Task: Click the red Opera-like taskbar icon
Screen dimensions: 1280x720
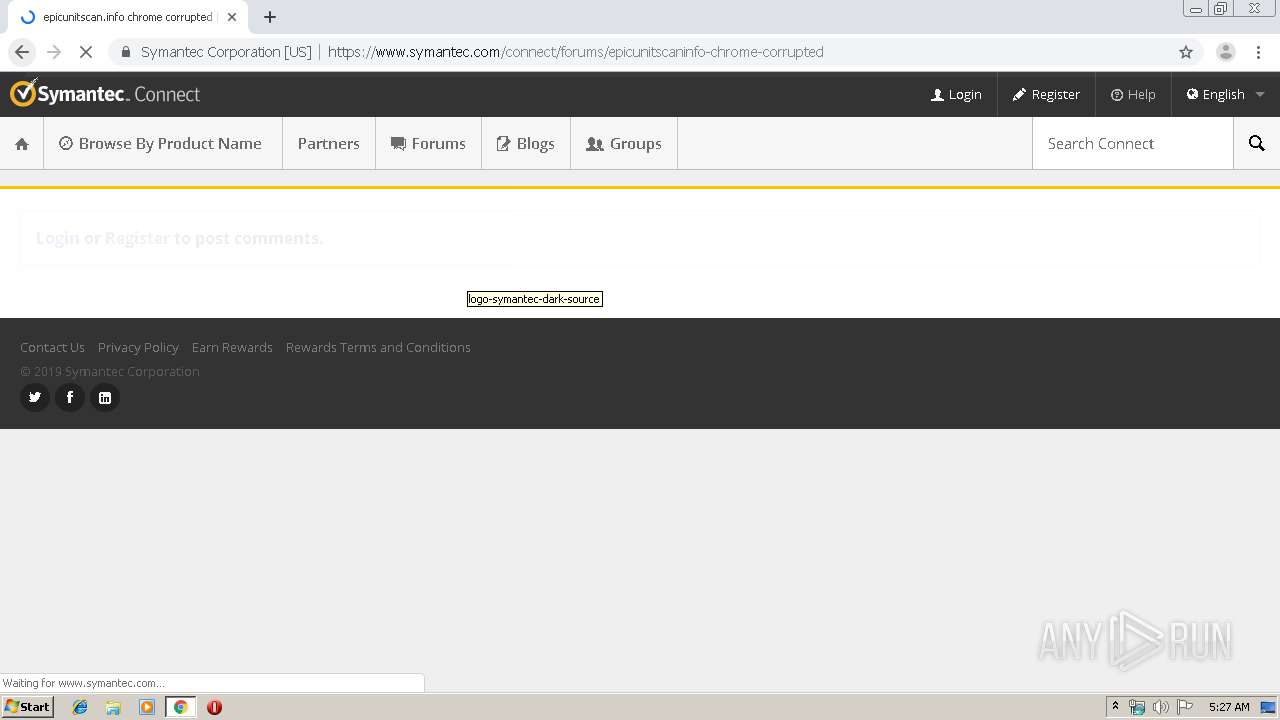Action: (x=214, y=707)
